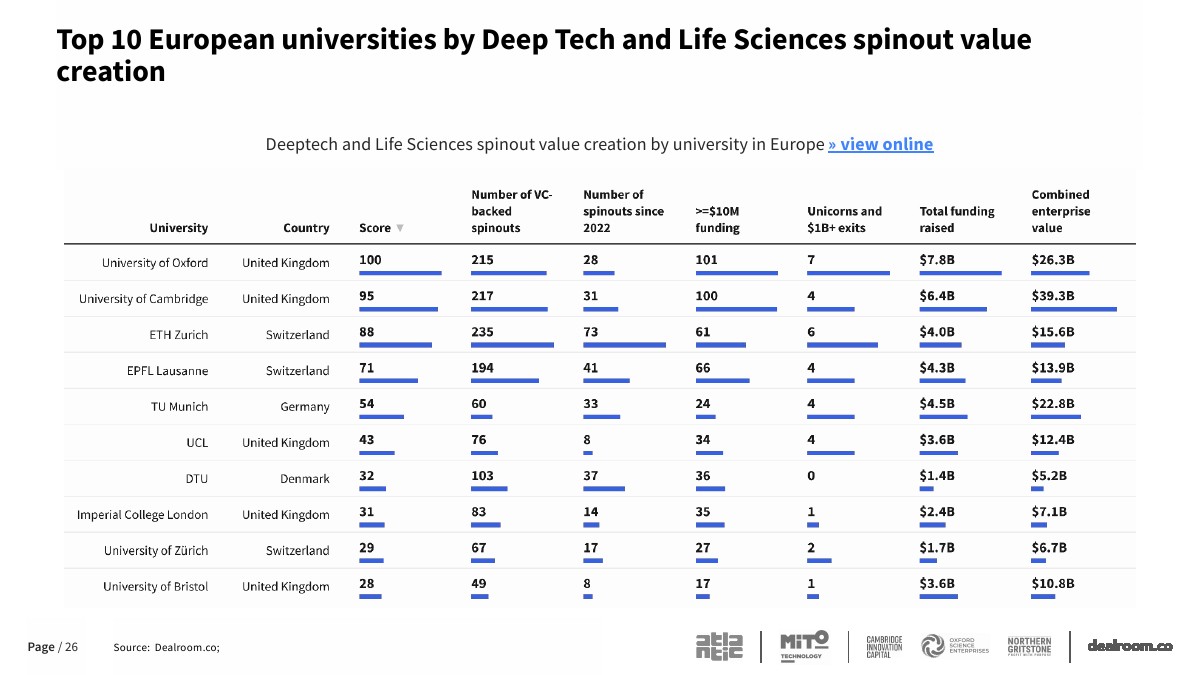1200x675 pixels.
Task: Select 'Number of VC-backed spinouts' header
Action: pyautogui.click(x=511, y=211)
